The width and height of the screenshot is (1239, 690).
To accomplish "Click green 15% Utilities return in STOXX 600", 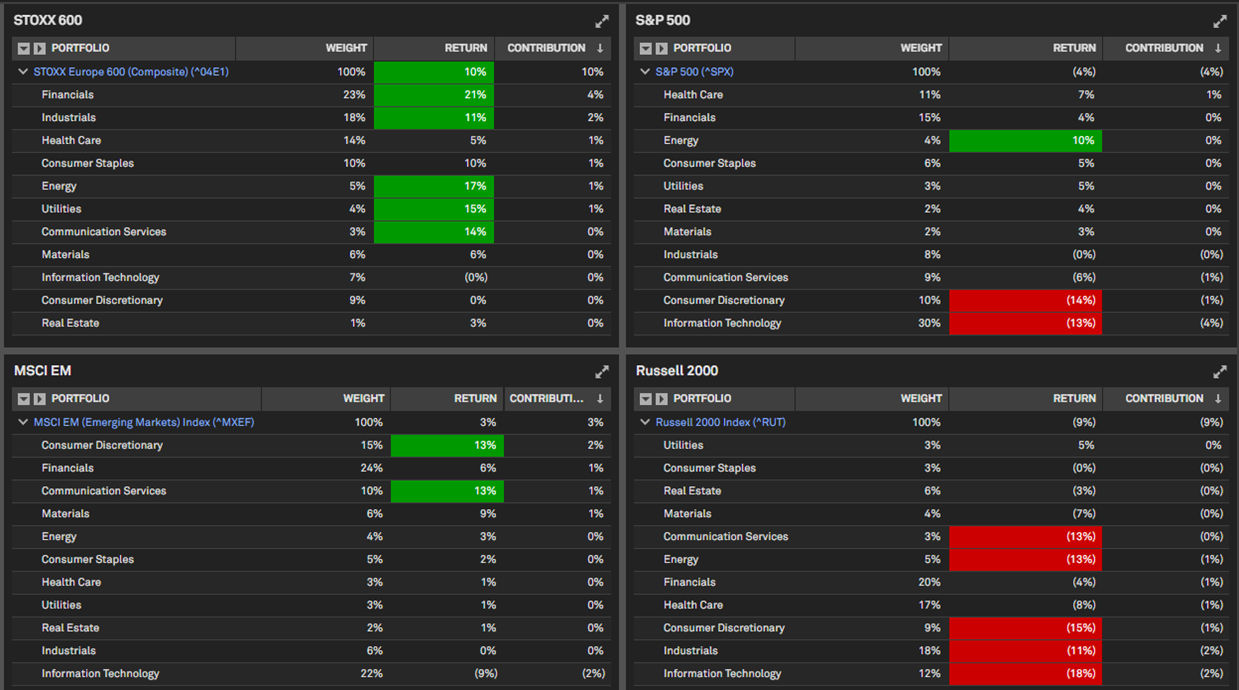I will [434, 209].
